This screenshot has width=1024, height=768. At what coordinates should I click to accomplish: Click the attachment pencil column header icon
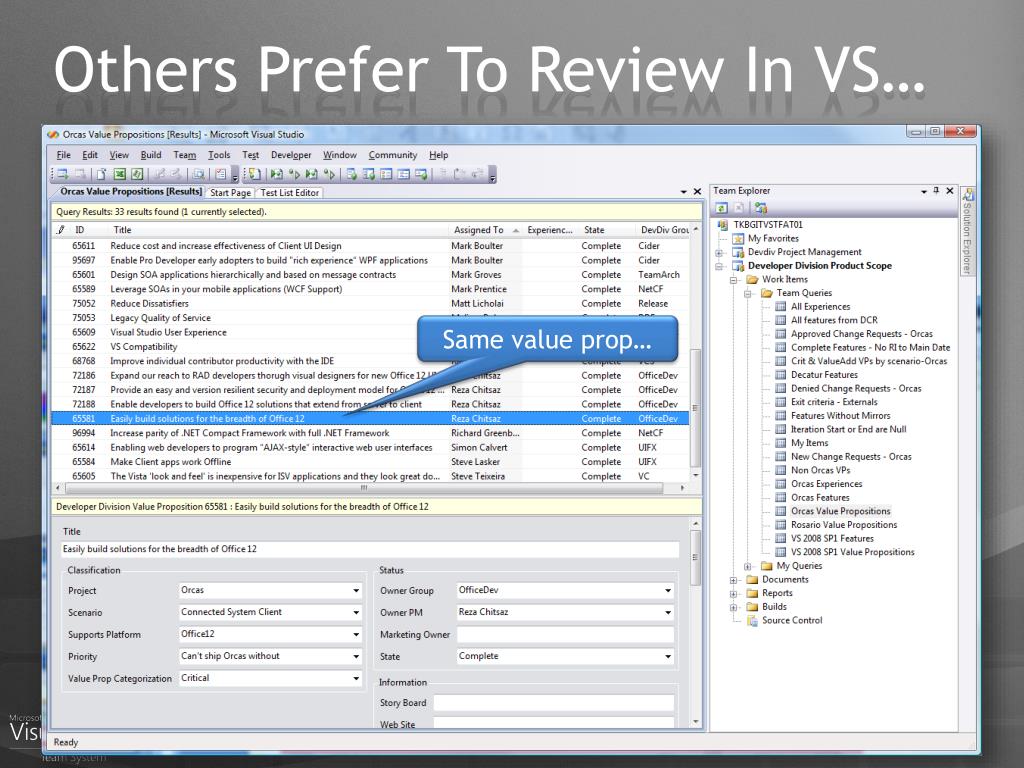(61, 230)
